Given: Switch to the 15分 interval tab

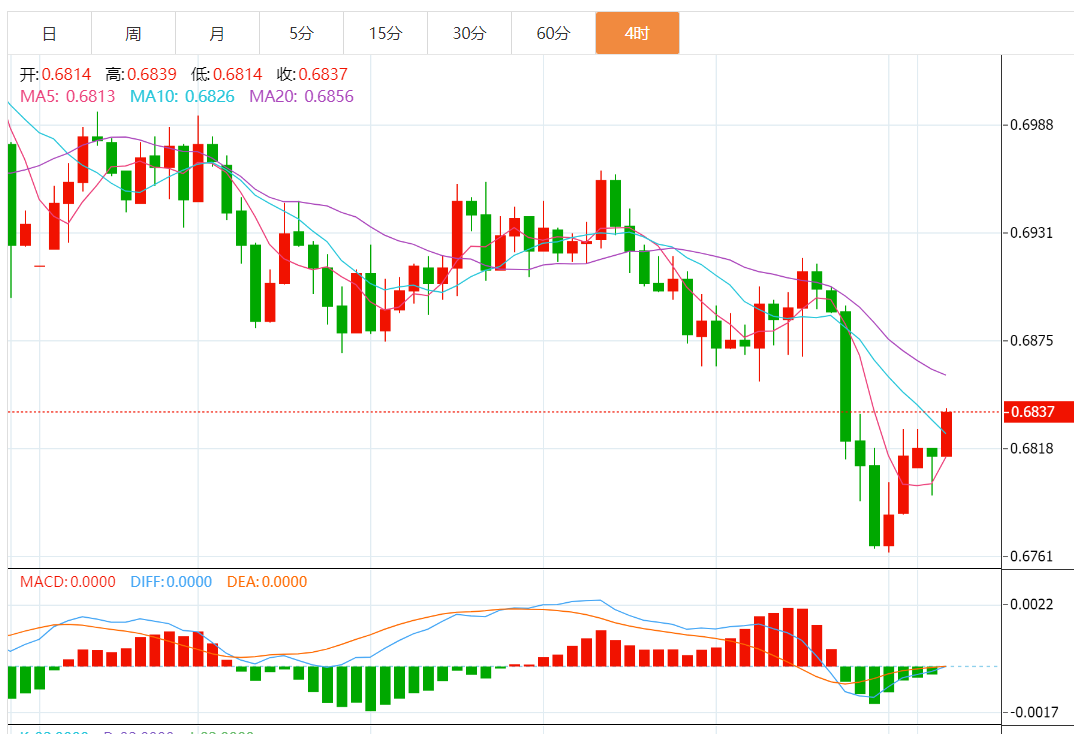Looking at the screenshot, I should pos(385,33).
